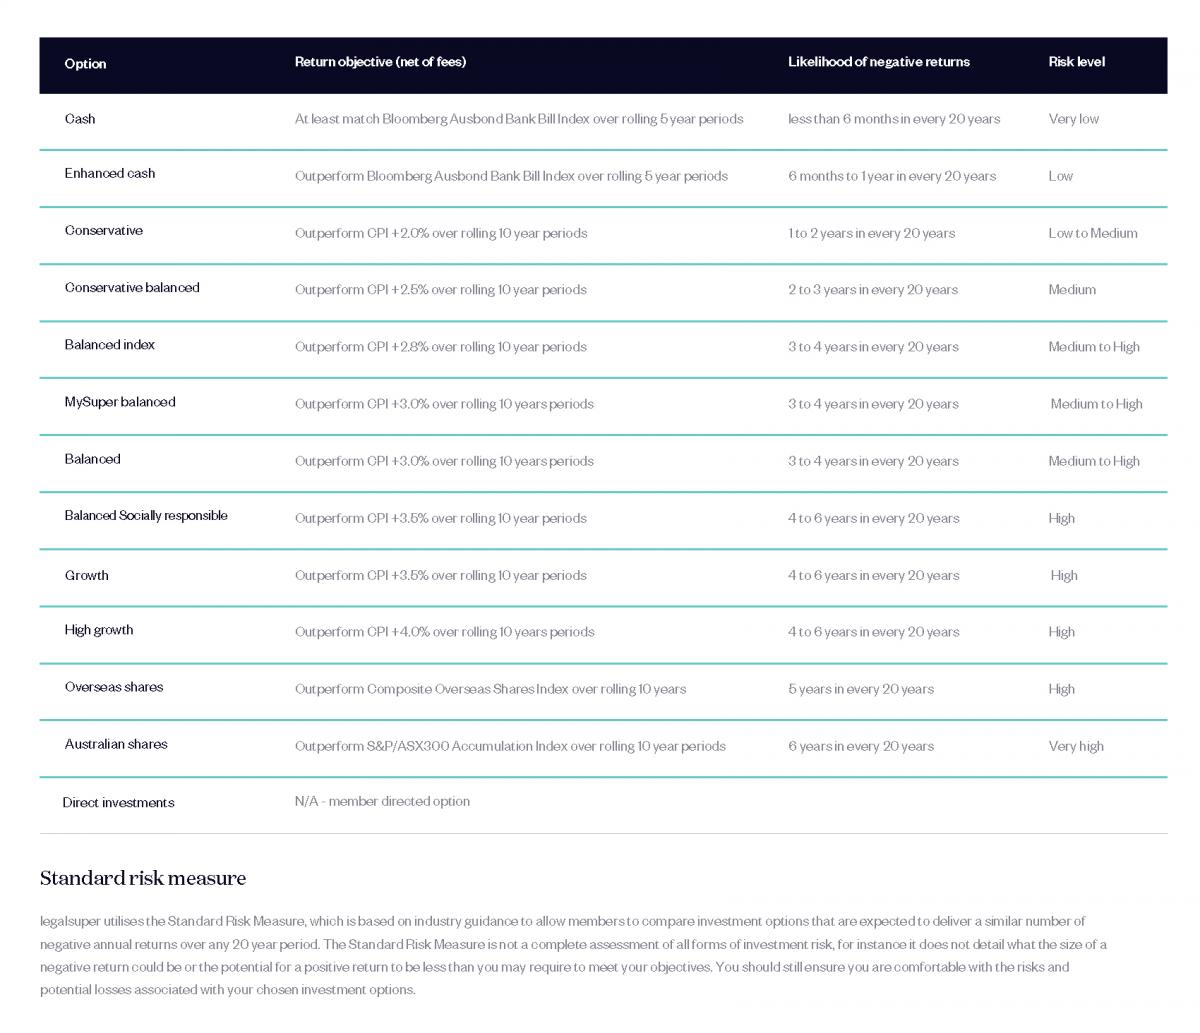1200x1033 pixels.
Task: Click the Return objective (net of fees) header
Action: click(x=380, y=62)
